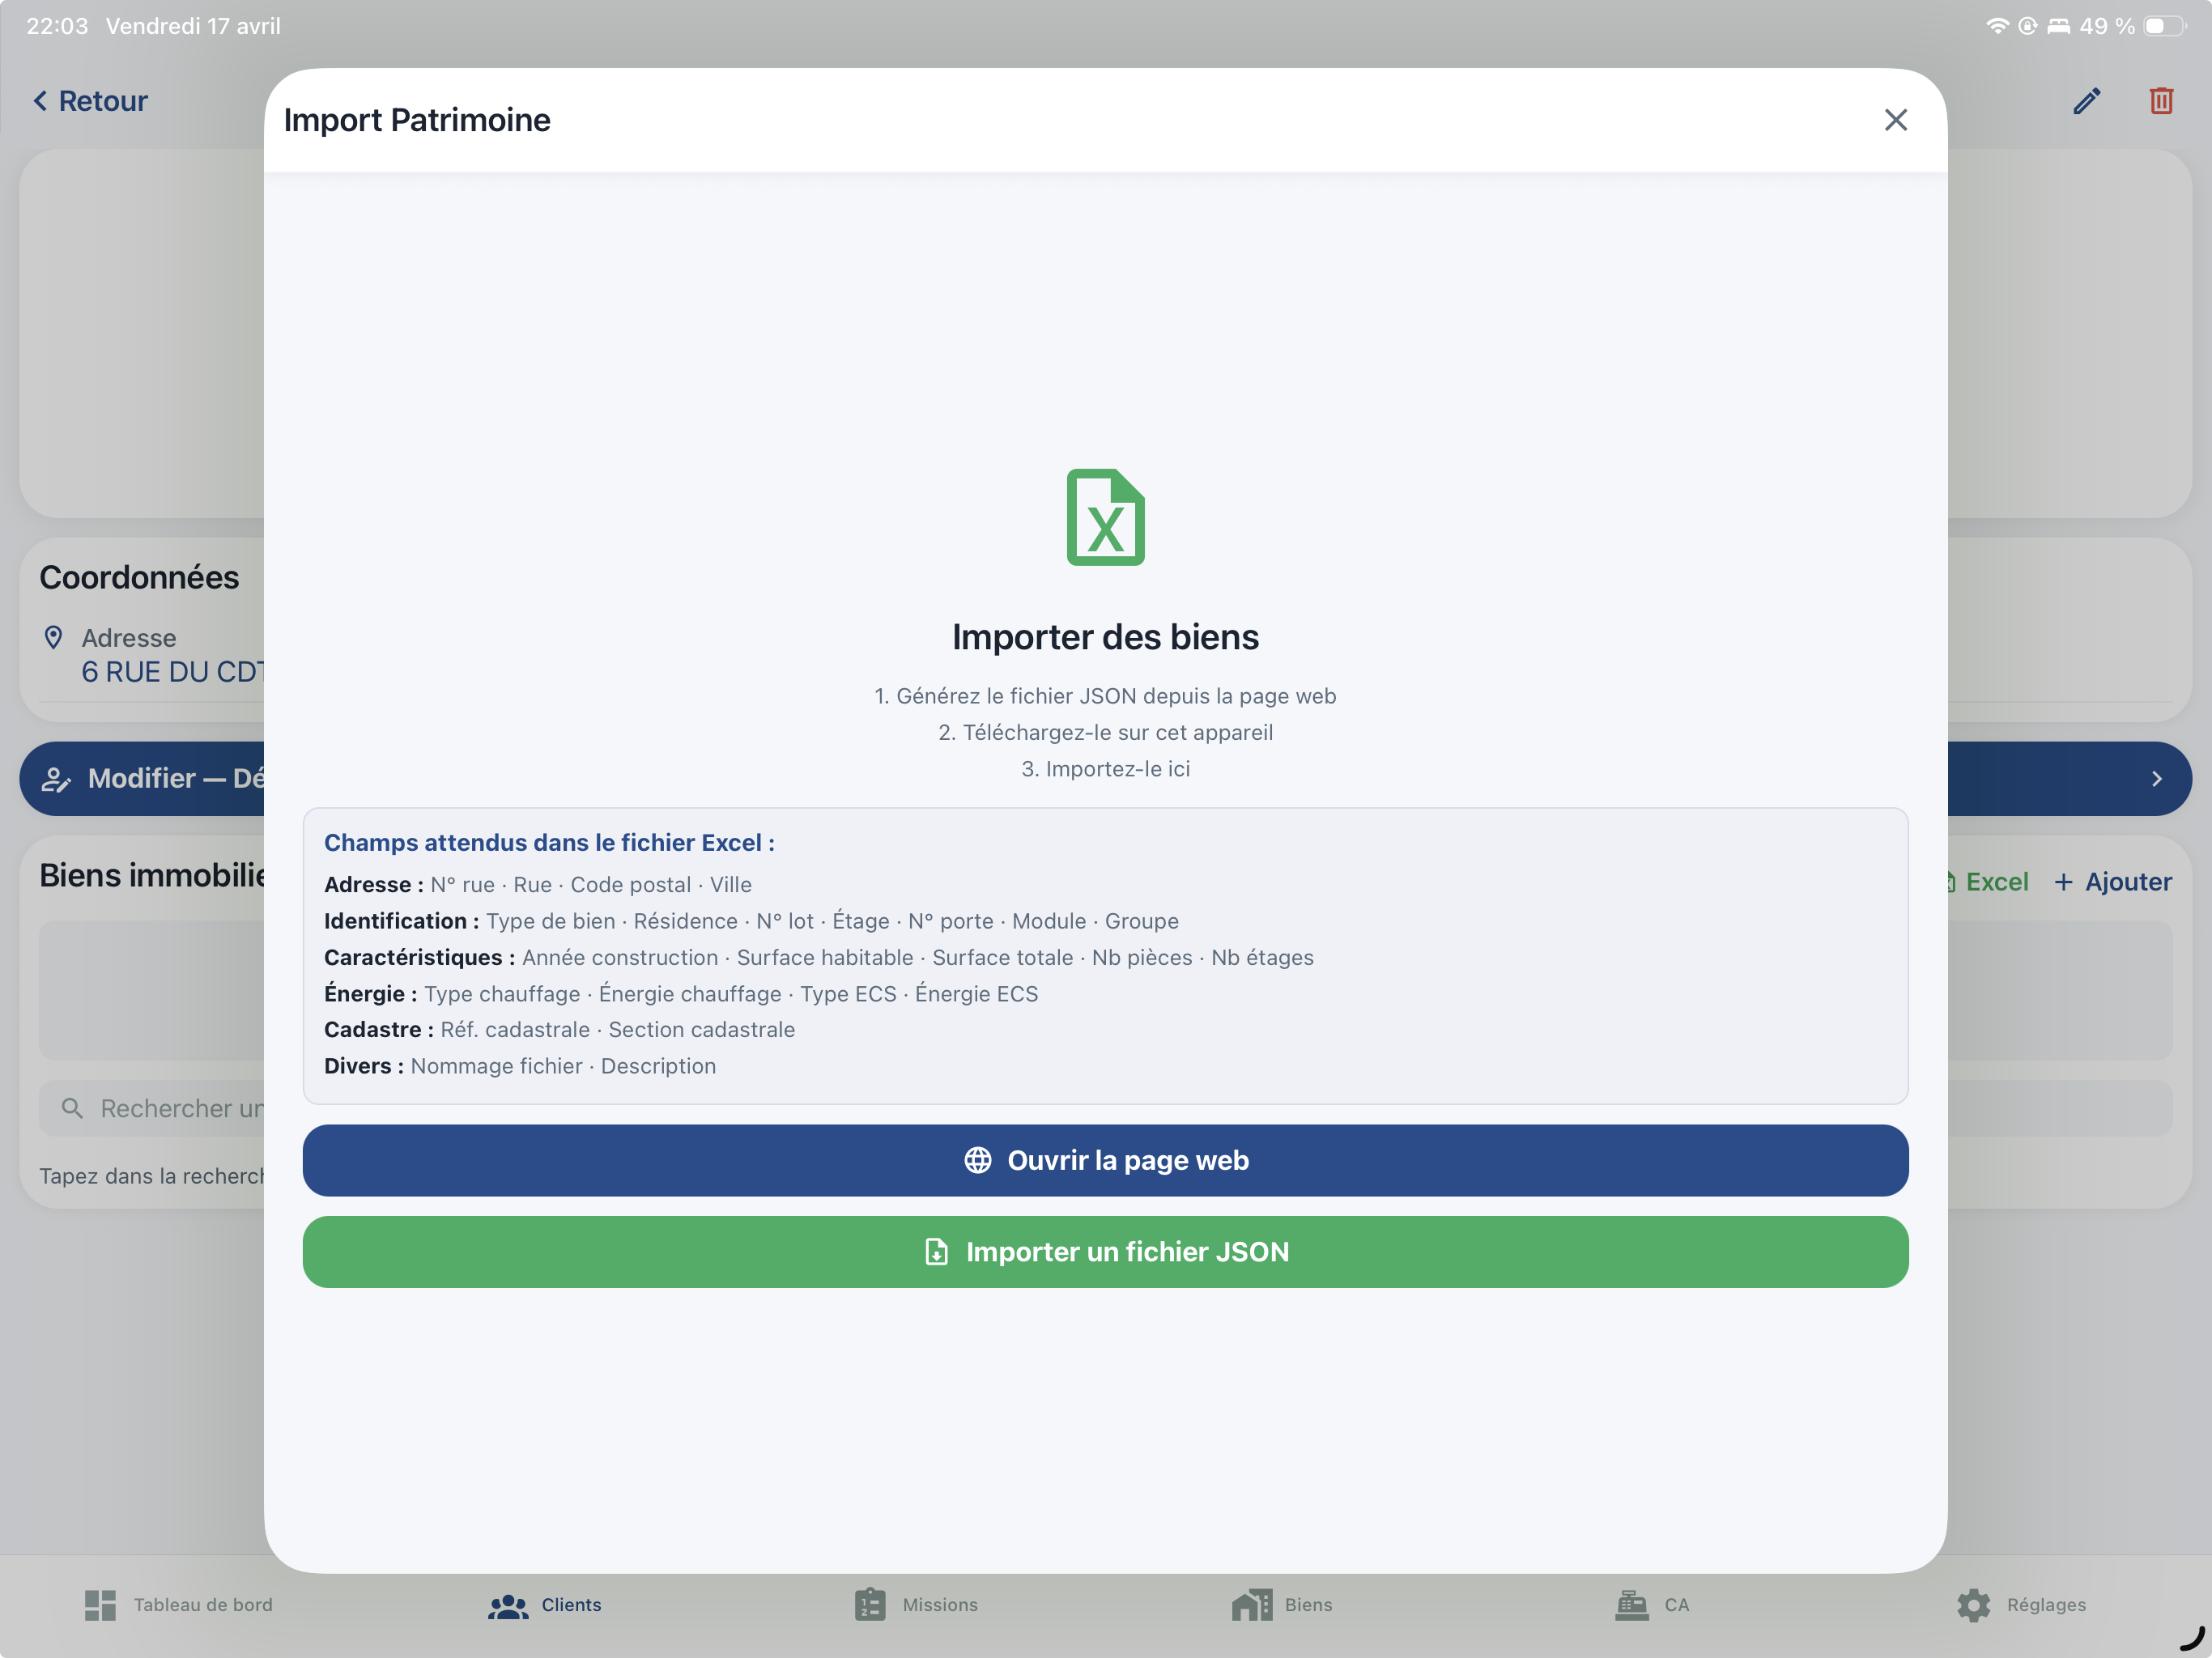Tap the red trash delete icon
The width and height of the screenshot is (2212, 1658).
[x=2160, y=101]
